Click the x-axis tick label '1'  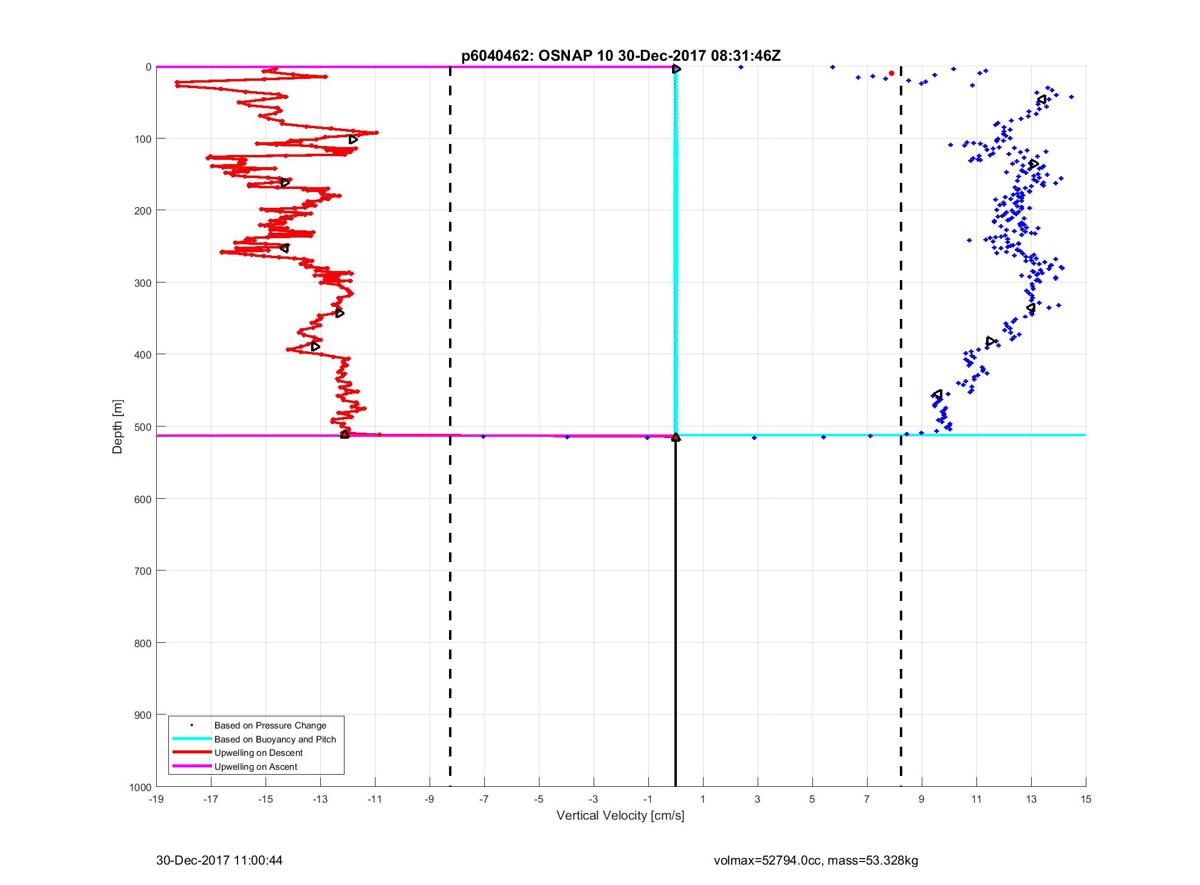click(703, 799)
